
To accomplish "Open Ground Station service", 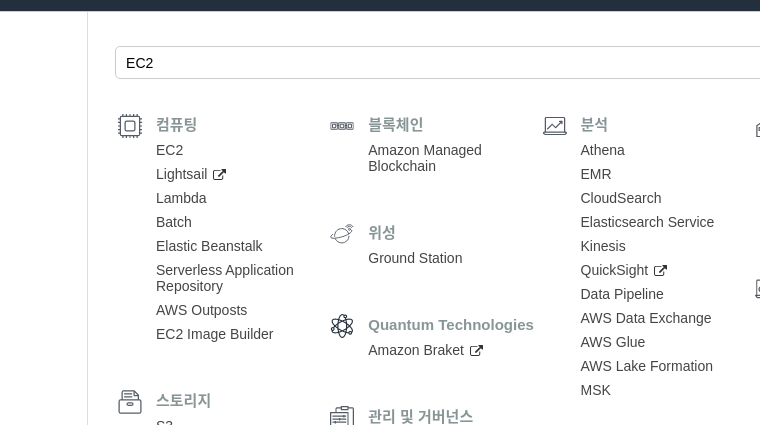I will (x=415, y=258).
